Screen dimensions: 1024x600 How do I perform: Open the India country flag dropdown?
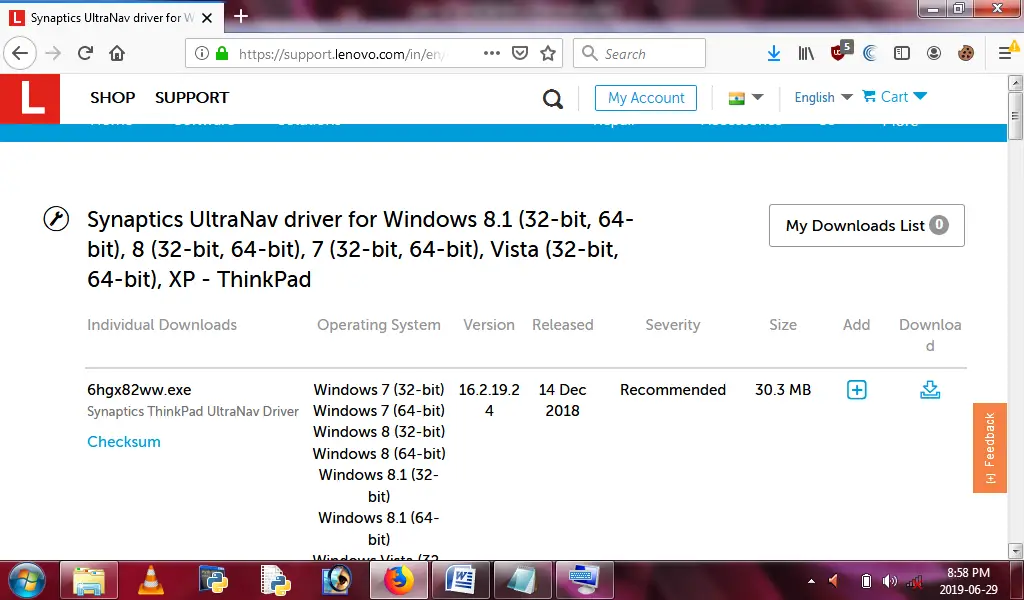tap(745, 98)
